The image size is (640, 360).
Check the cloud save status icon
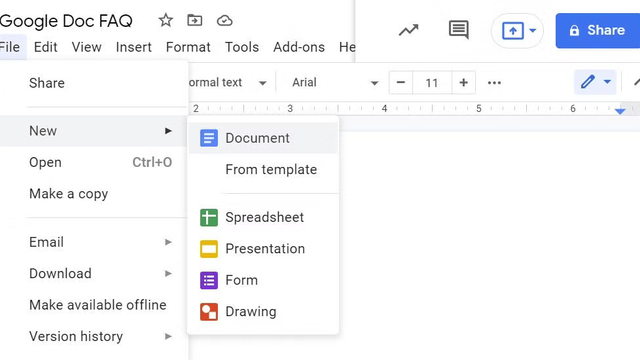224,20
